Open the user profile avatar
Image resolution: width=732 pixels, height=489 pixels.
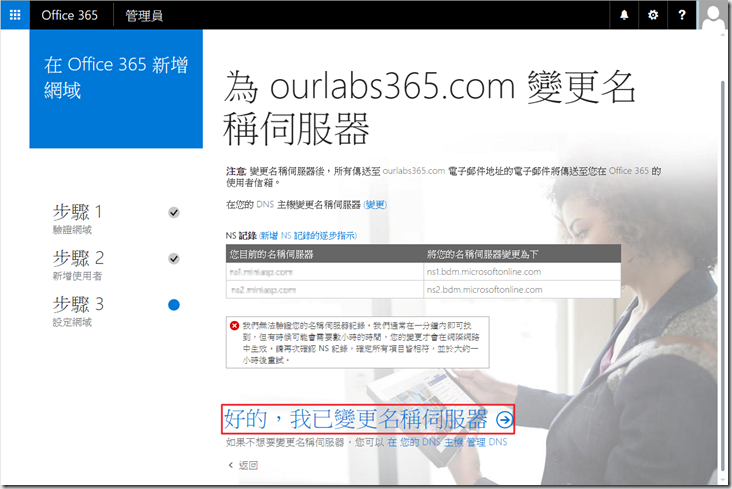[x=714, y=16]
